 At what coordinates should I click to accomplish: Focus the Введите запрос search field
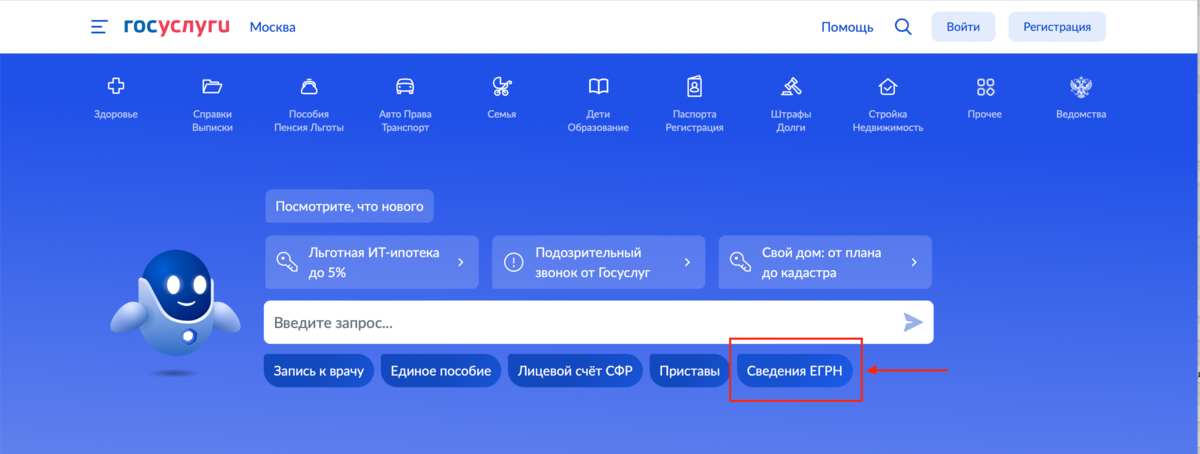[598, 322]
